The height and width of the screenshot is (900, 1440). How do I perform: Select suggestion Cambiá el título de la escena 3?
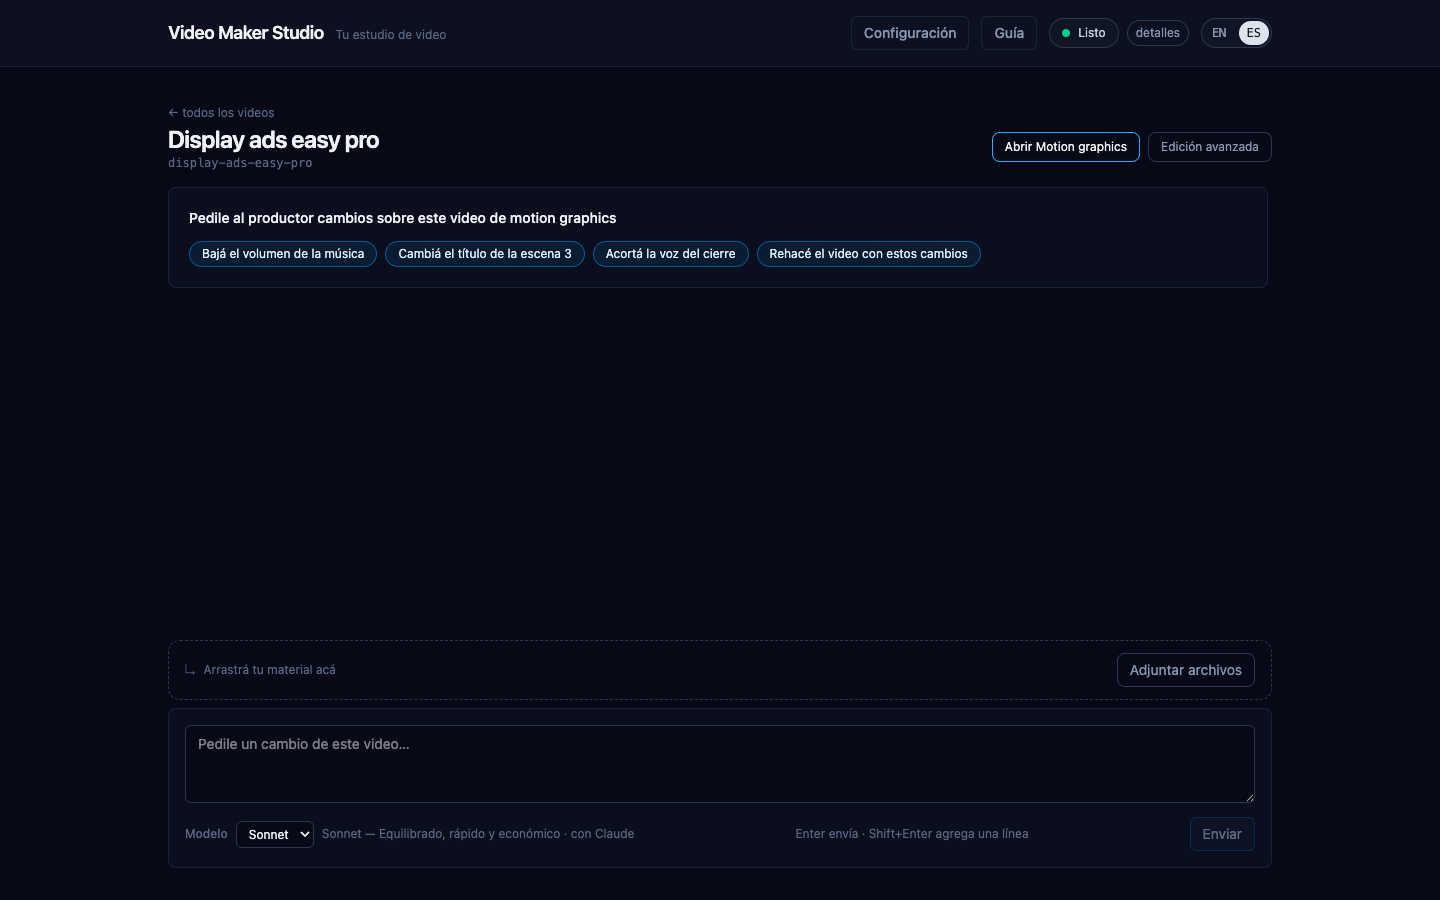[x=485, y=254]
